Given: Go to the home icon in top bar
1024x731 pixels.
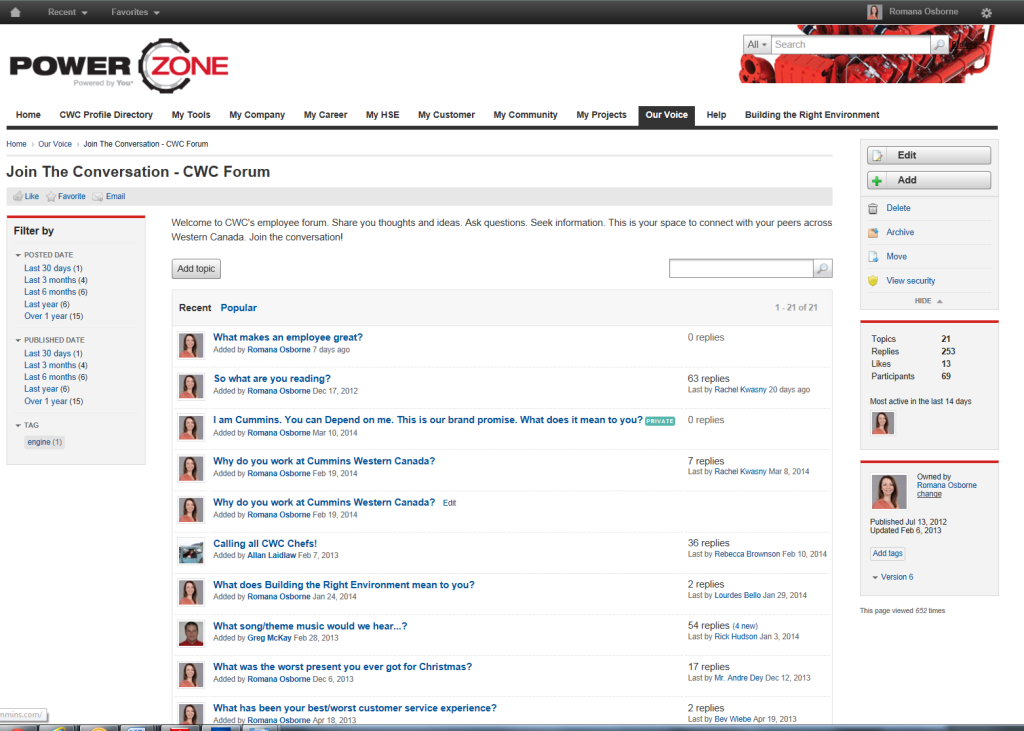Looking at the screenshot, I should (16, 12).
